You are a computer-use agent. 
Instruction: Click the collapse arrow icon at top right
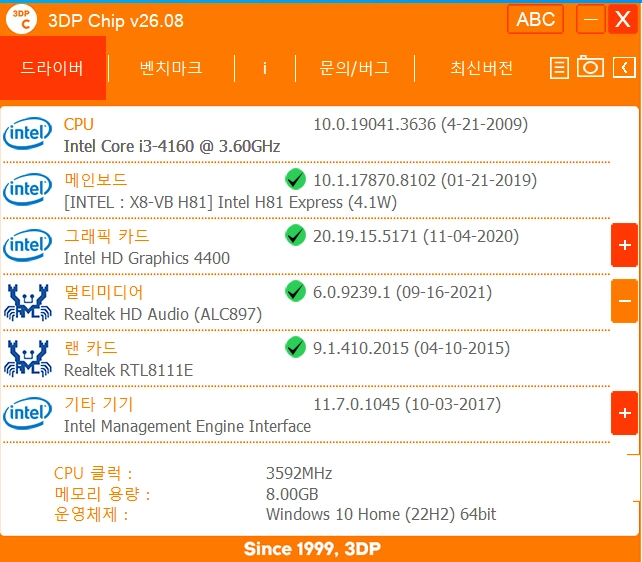(x=624, y=67)
